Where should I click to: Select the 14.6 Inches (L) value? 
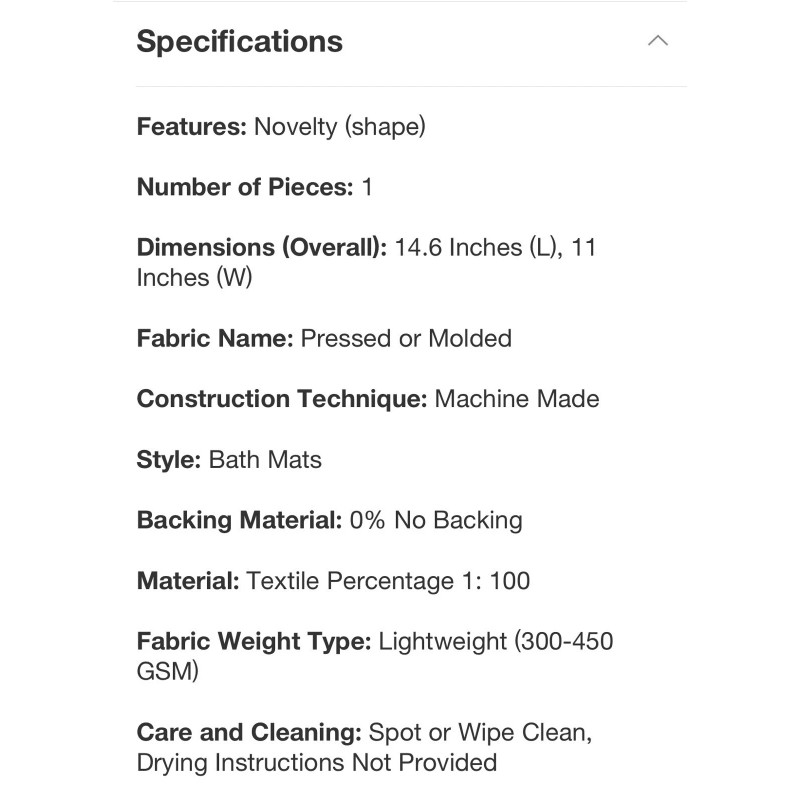[x=473, y=247]
